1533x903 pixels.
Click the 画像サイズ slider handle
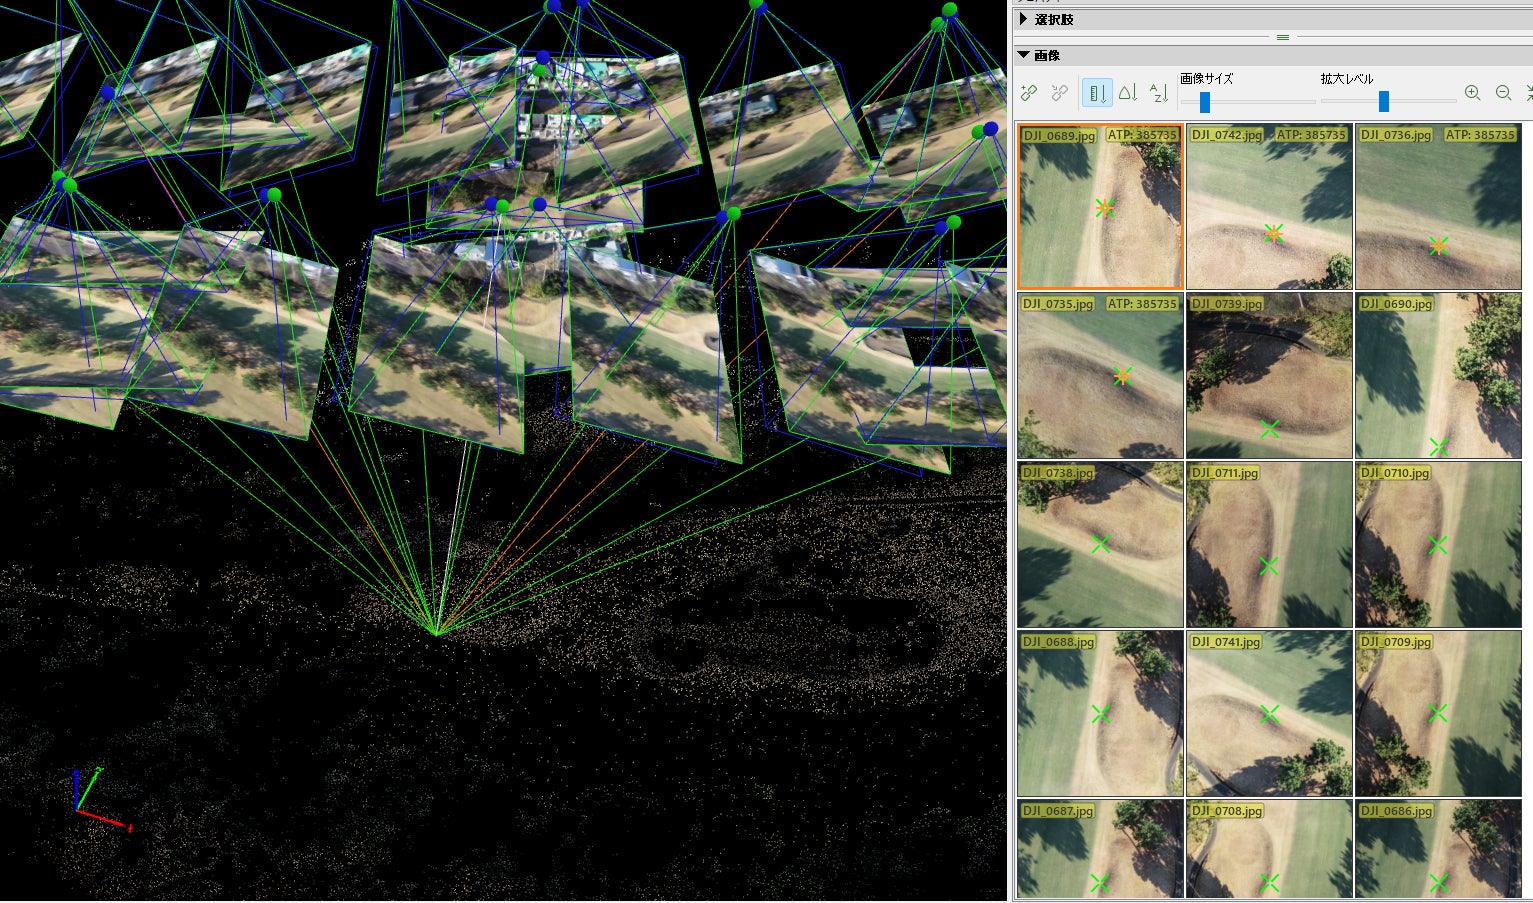pos(1205,101)
